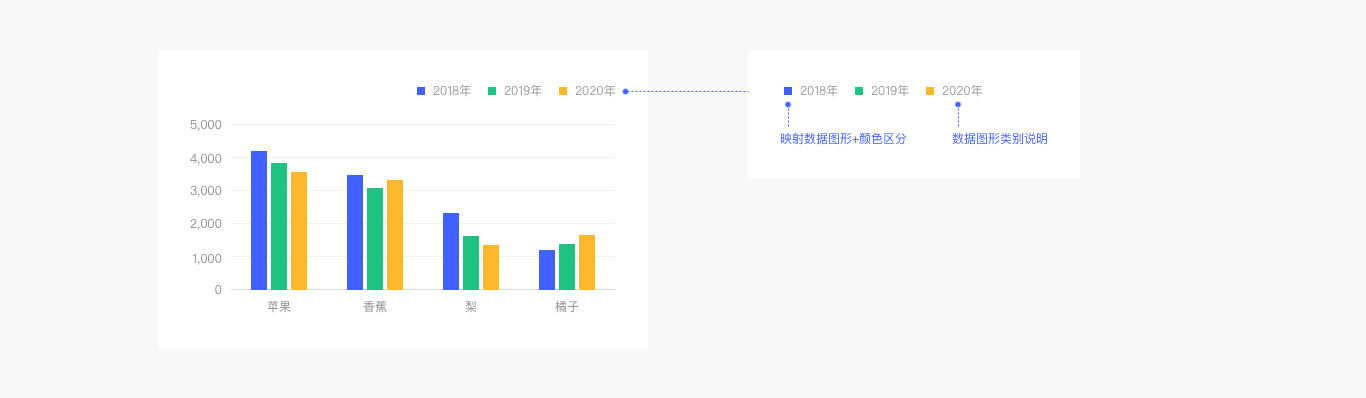Toggle the 2018年 legend entry in the chart

click(444, 91)
